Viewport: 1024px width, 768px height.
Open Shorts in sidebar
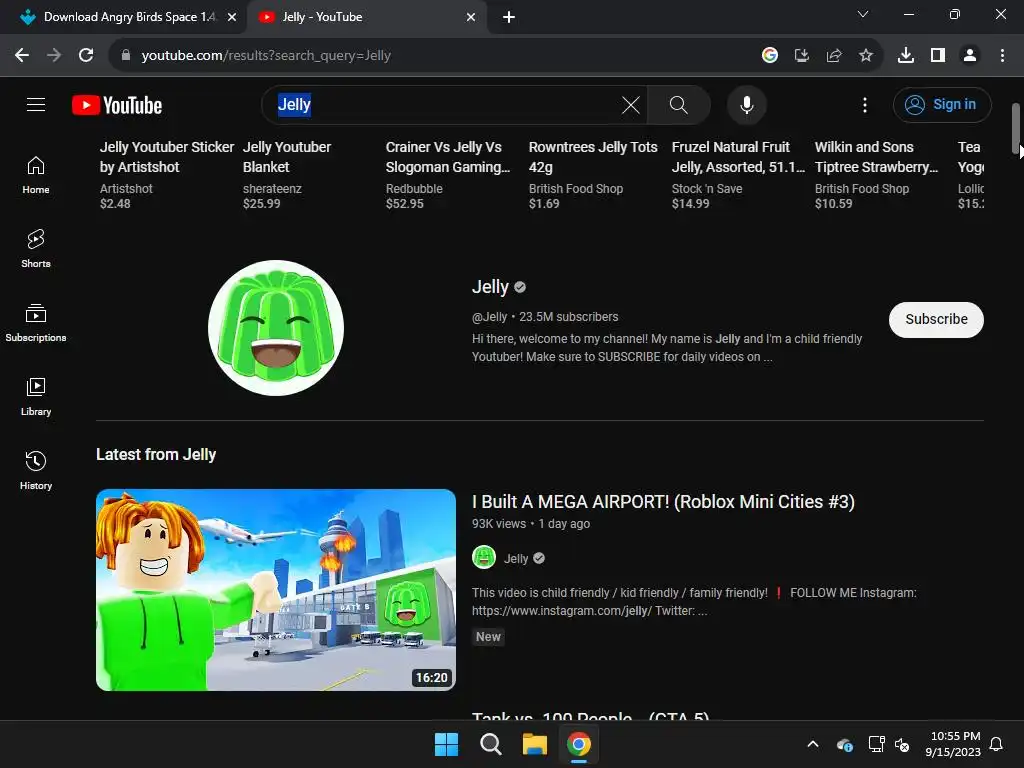tap(36, 249)
